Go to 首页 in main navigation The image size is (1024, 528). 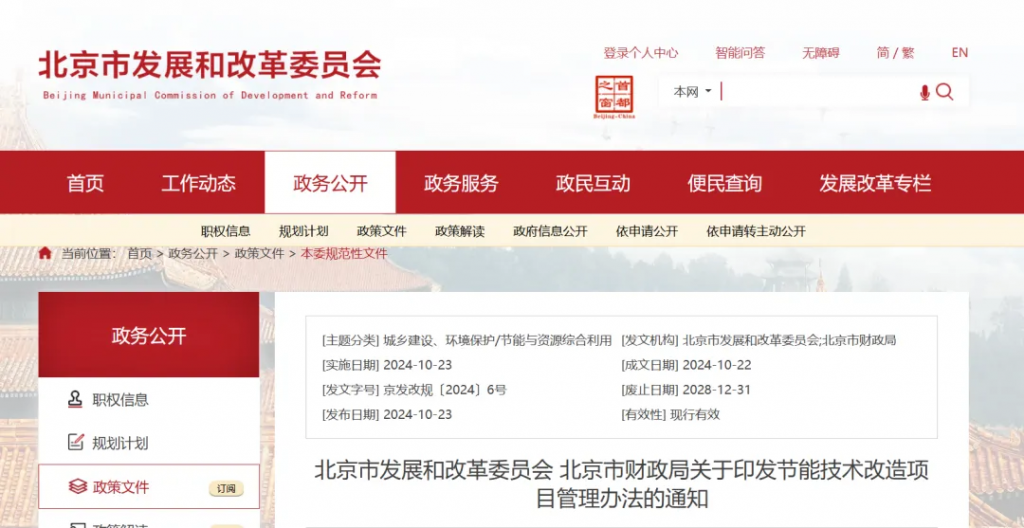pyautogui.click(x=85, y=184)
